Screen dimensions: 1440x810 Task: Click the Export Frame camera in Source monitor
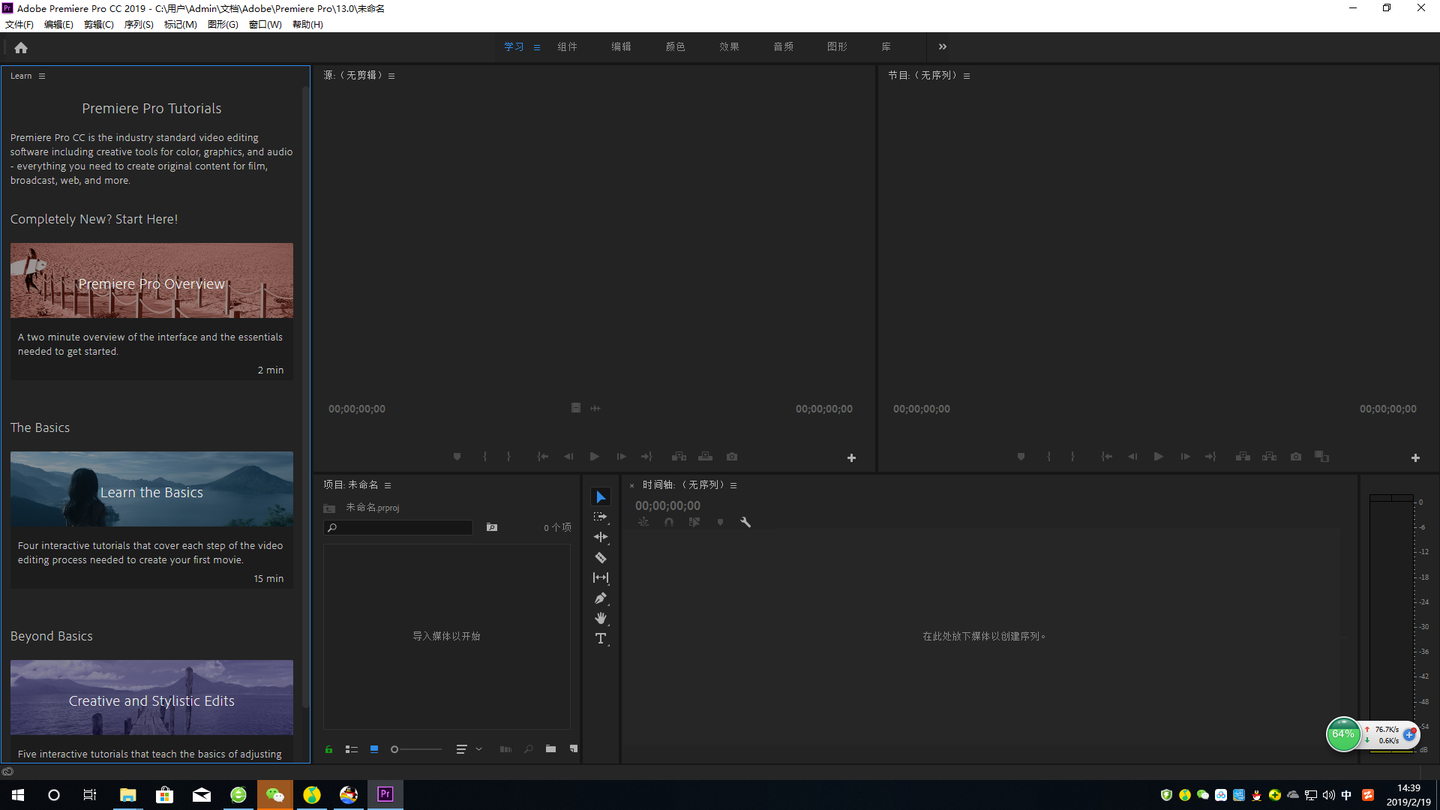(x=732, y=457)
